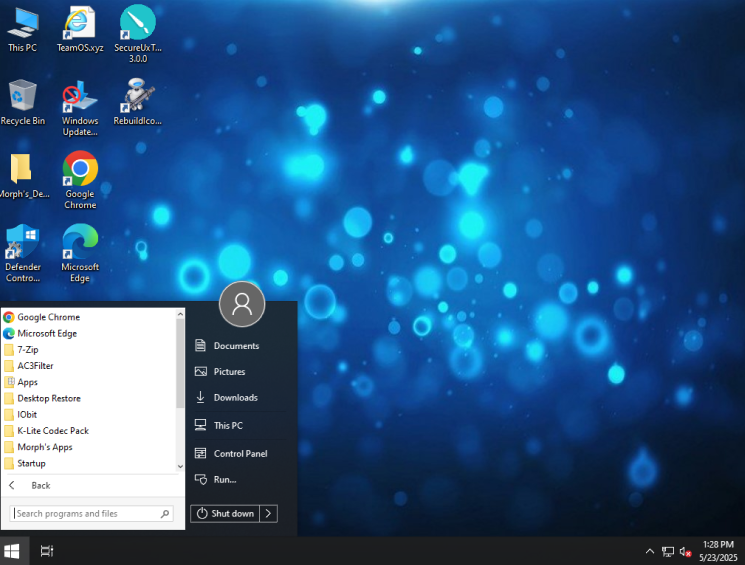Open shut down options arrow
Image resolution: width=745 pixels, height=565 pixels.
pyautogui.click(x=268, y=514)
